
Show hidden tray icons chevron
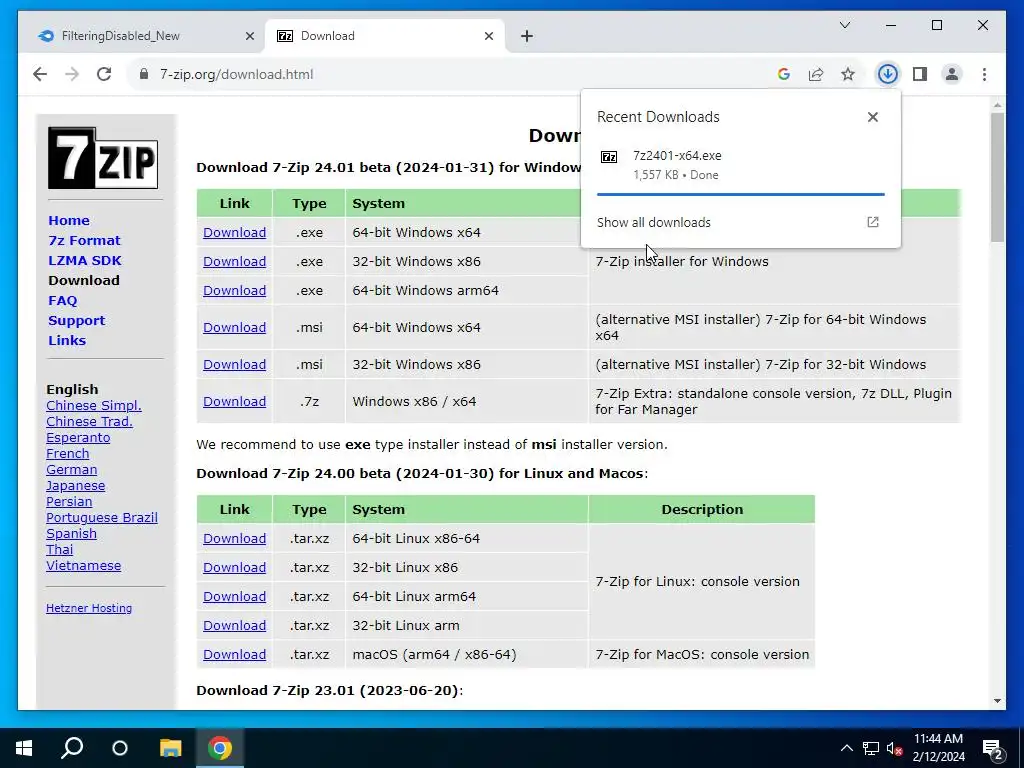click(x=846, y=748)
